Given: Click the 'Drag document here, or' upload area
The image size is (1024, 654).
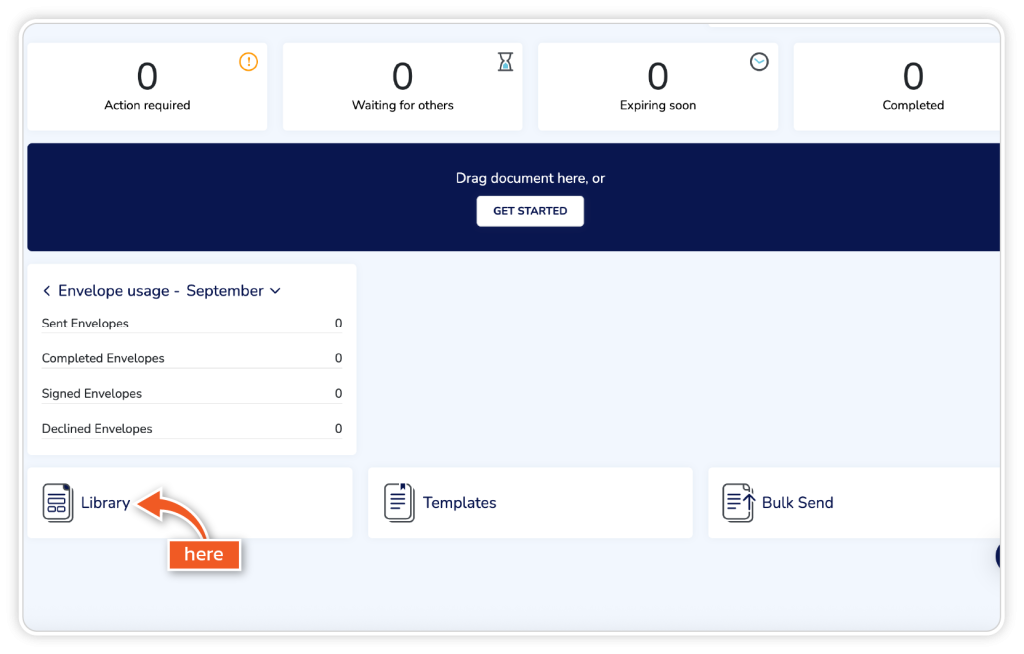Looking at the screenshot, I should pos(530,179).
